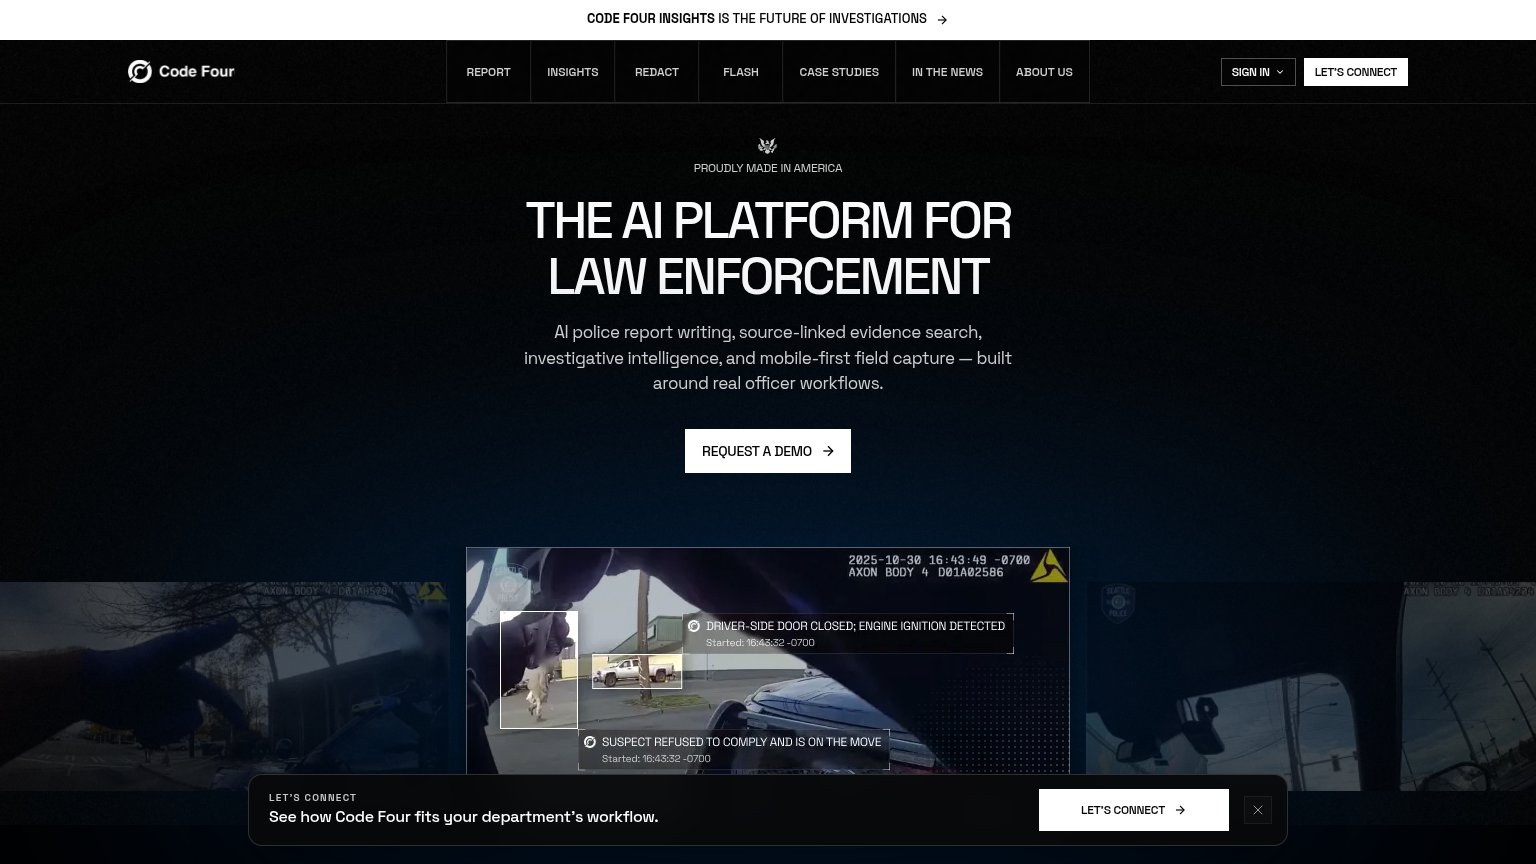This screenshot has width=1536, height=864.
Task: Select Flash in the navigation bar
Action: [740, 72]
